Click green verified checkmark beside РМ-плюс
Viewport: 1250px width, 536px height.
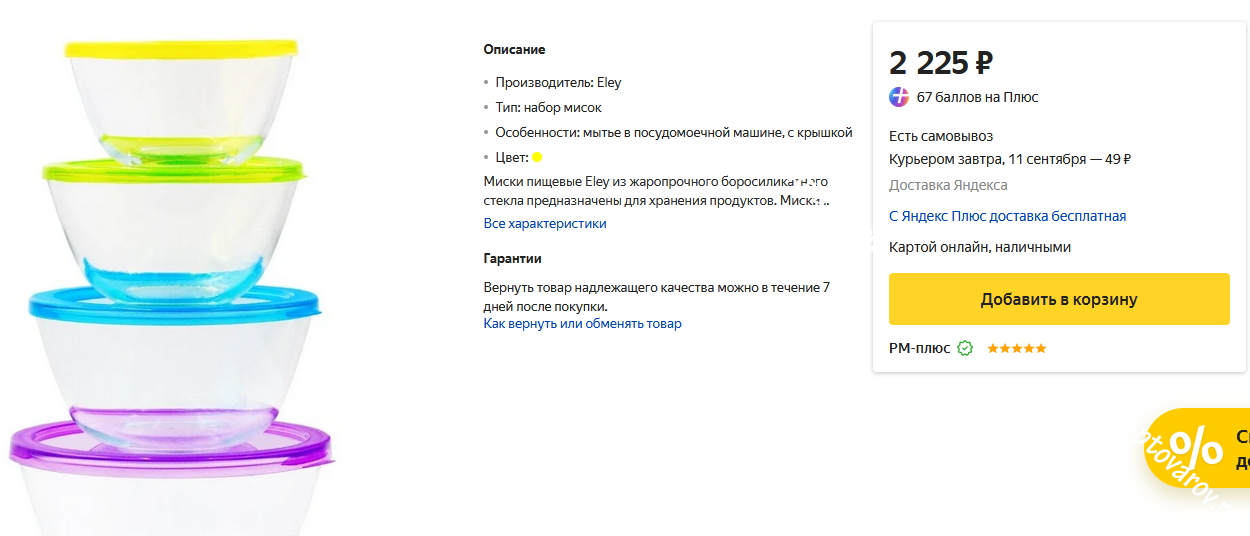965,349
